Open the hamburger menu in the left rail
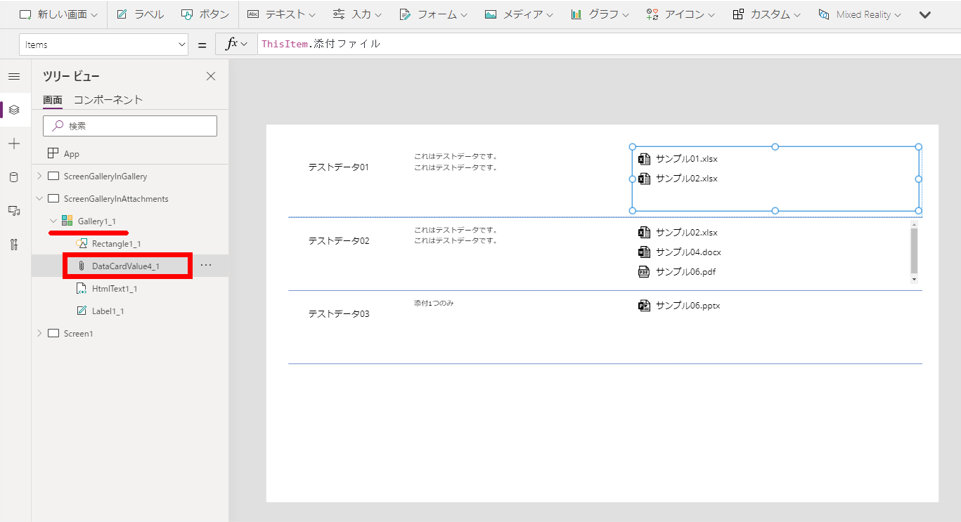This screenshot has width=961, height=522. [x=14, y=77]
